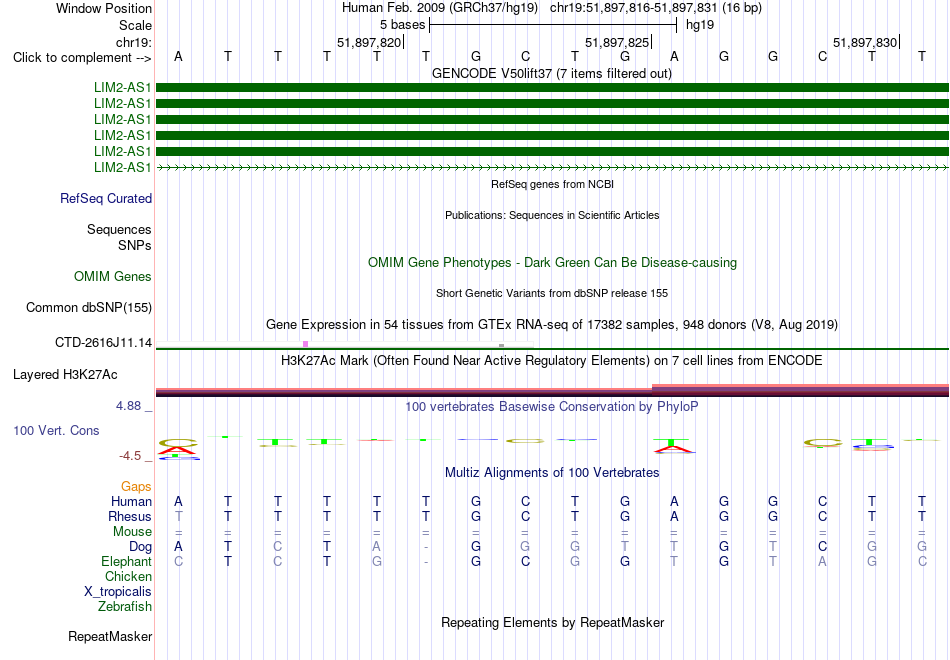The height and width of the screenshot is (660, 950).
Task: Click the LIM2-AS1 intron line with arrows
Action: (552, 167)
